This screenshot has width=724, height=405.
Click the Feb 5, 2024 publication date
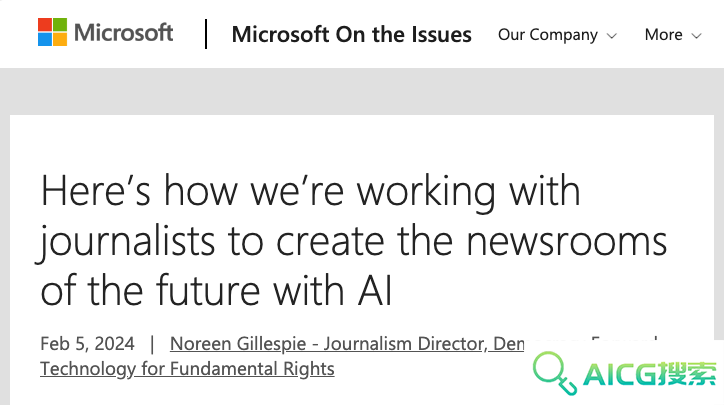[87, 344]
